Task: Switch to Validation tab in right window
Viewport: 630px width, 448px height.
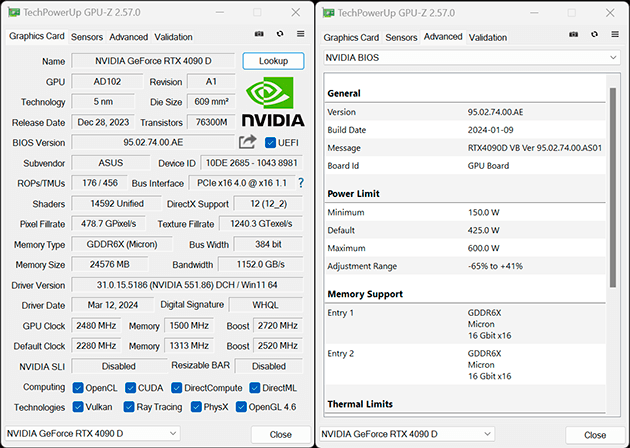Action: click(488, 37)
